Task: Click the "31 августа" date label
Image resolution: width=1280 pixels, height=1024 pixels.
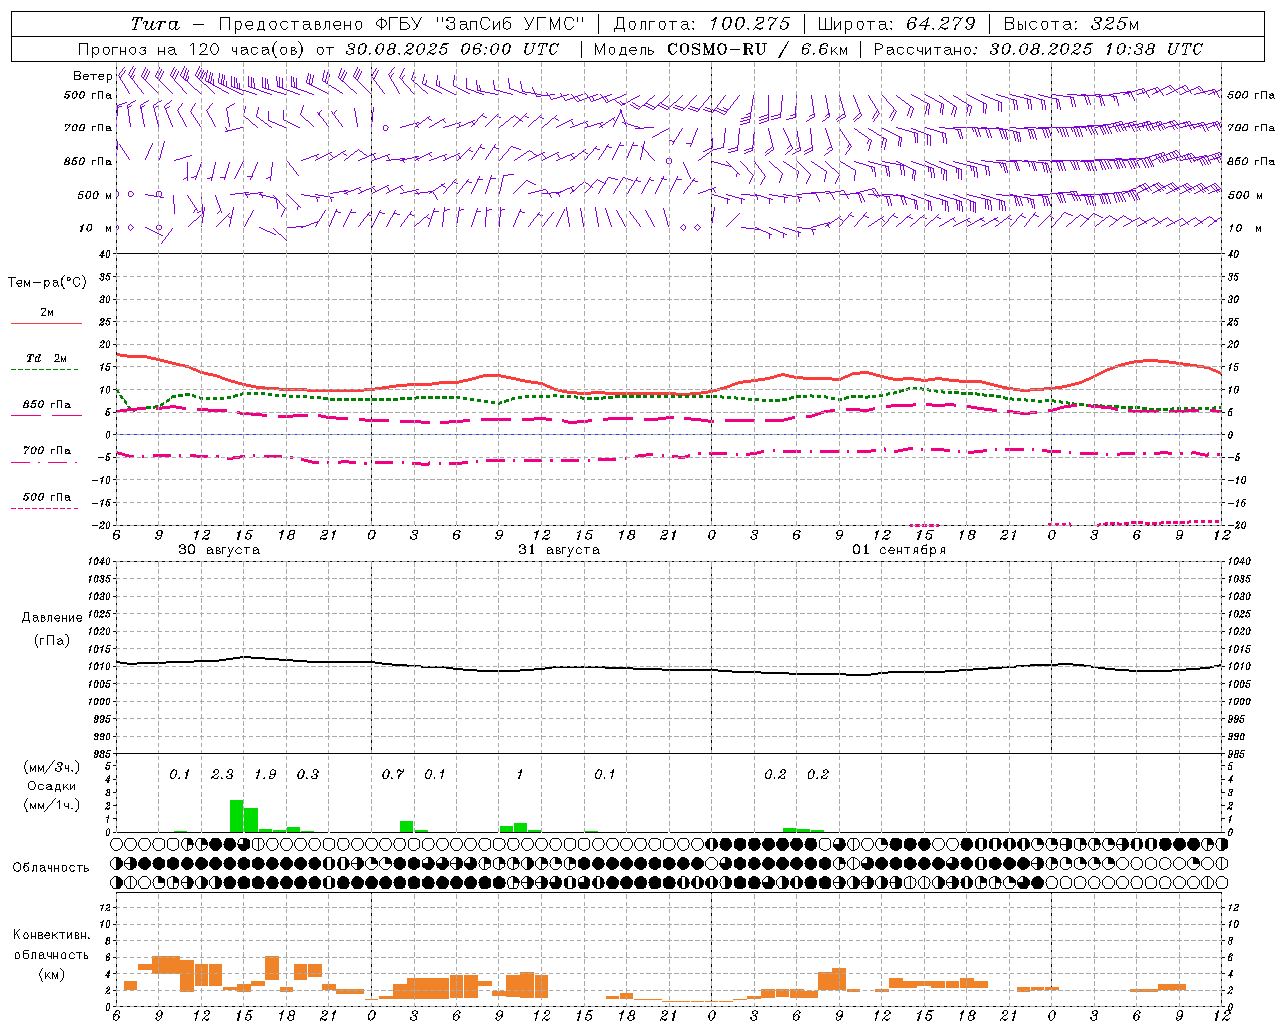Action: click(x=559, y=550)
